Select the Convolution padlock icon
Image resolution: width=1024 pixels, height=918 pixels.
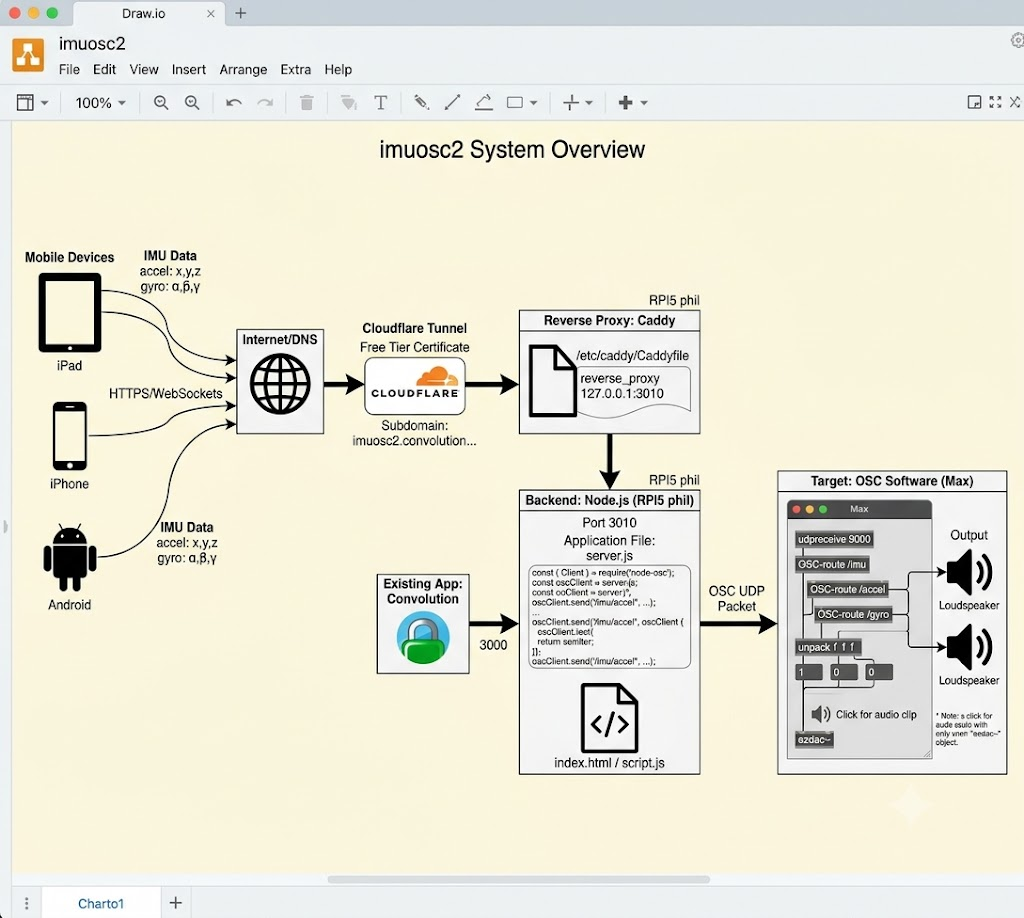click(x=423, y=637)
